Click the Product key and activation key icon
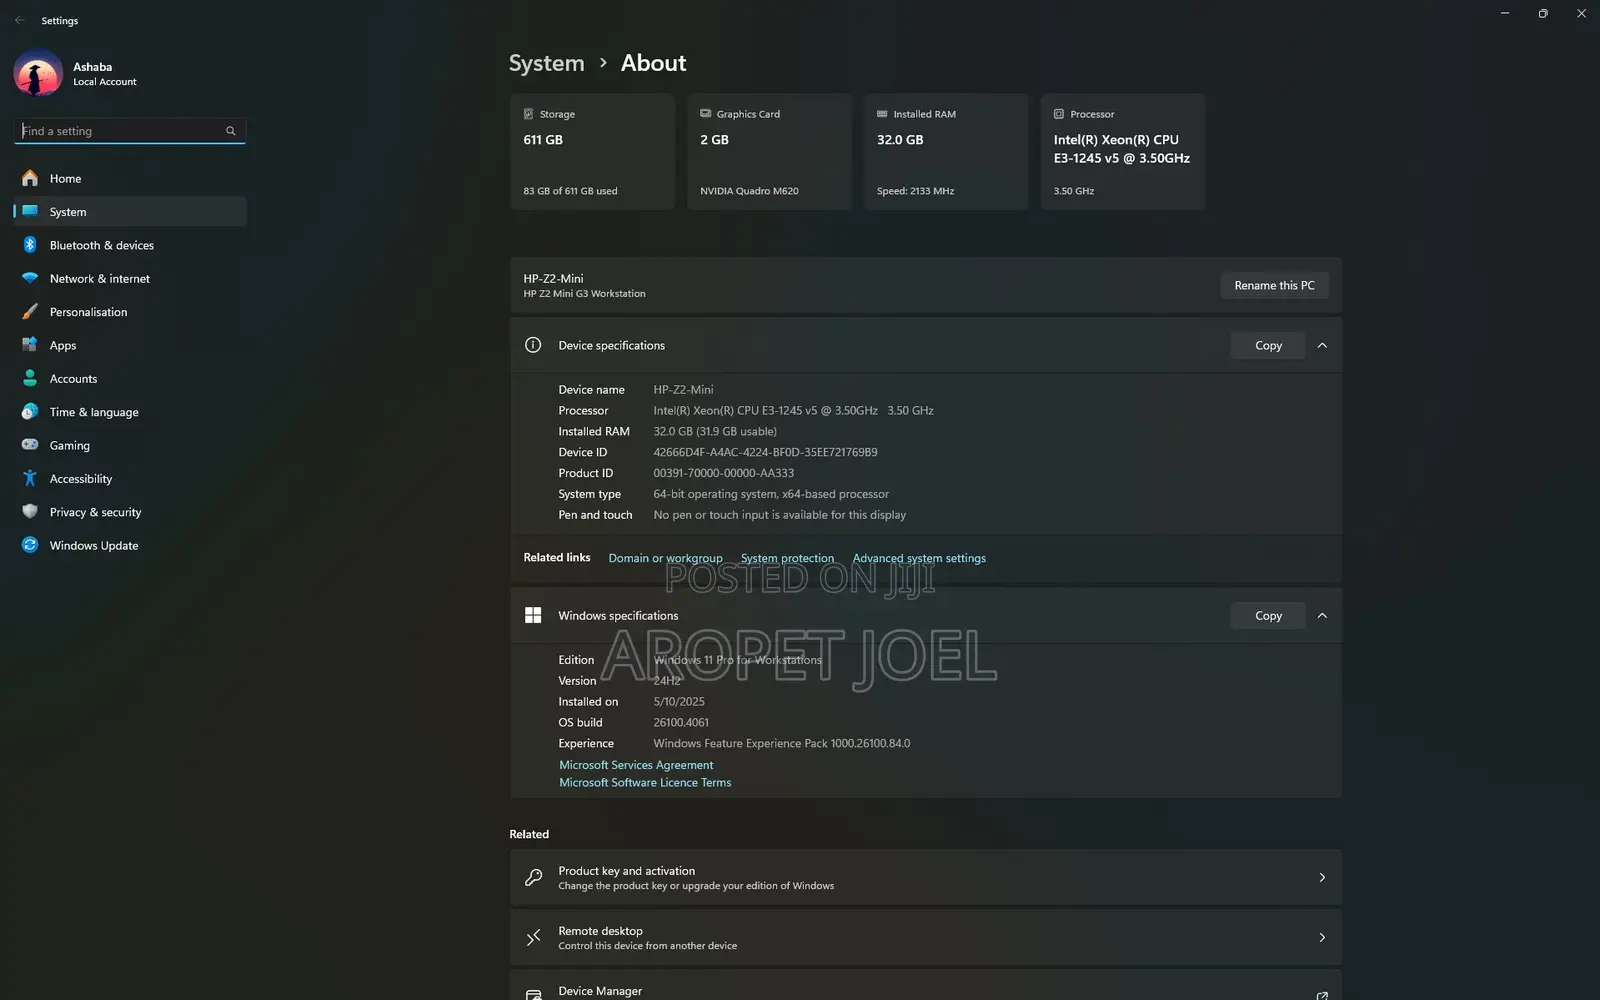 (x=534, y=878)
